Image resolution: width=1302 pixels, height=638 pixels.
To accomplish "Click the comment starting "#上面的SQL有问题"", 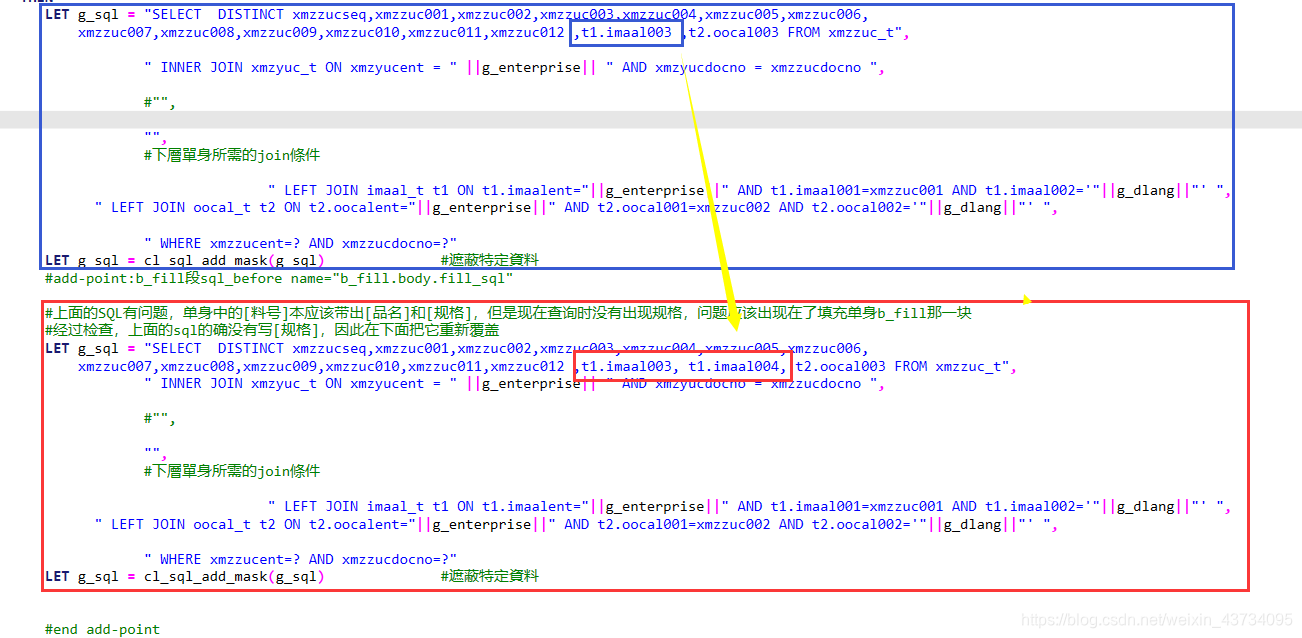I will tap(508, 313).
